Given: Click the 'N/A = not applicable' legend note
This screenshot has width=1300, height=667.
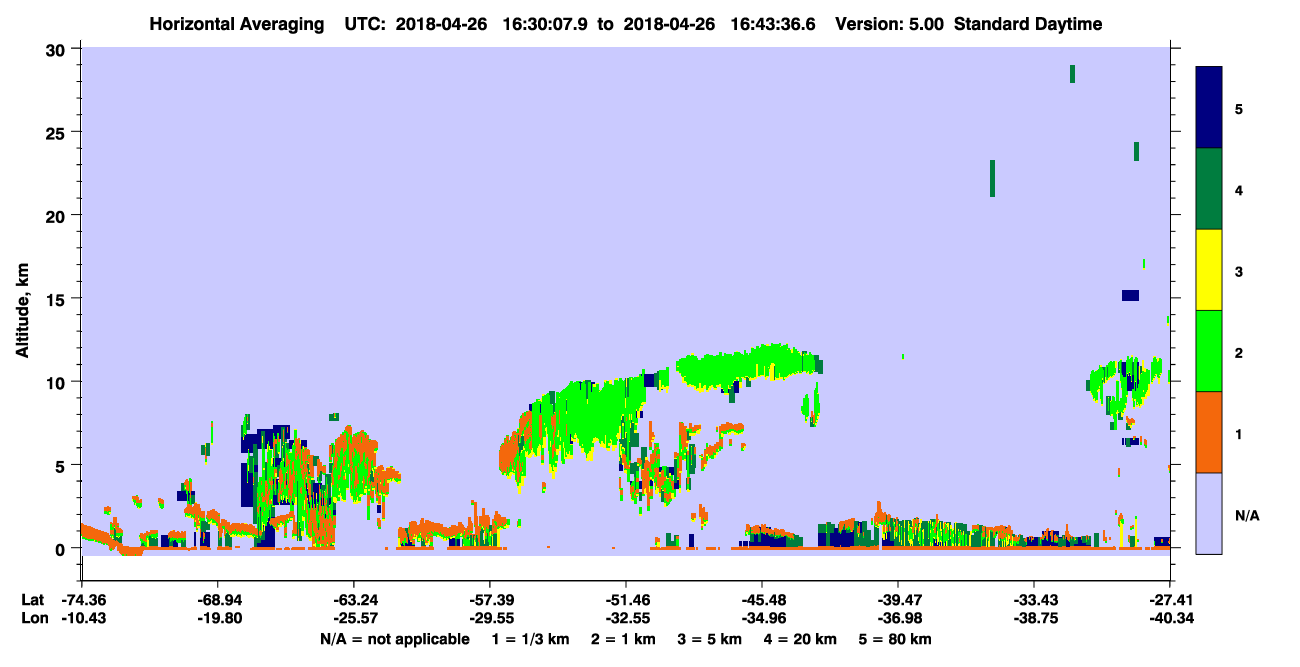Looking at the screenshot, I should [x=395, y=639].
